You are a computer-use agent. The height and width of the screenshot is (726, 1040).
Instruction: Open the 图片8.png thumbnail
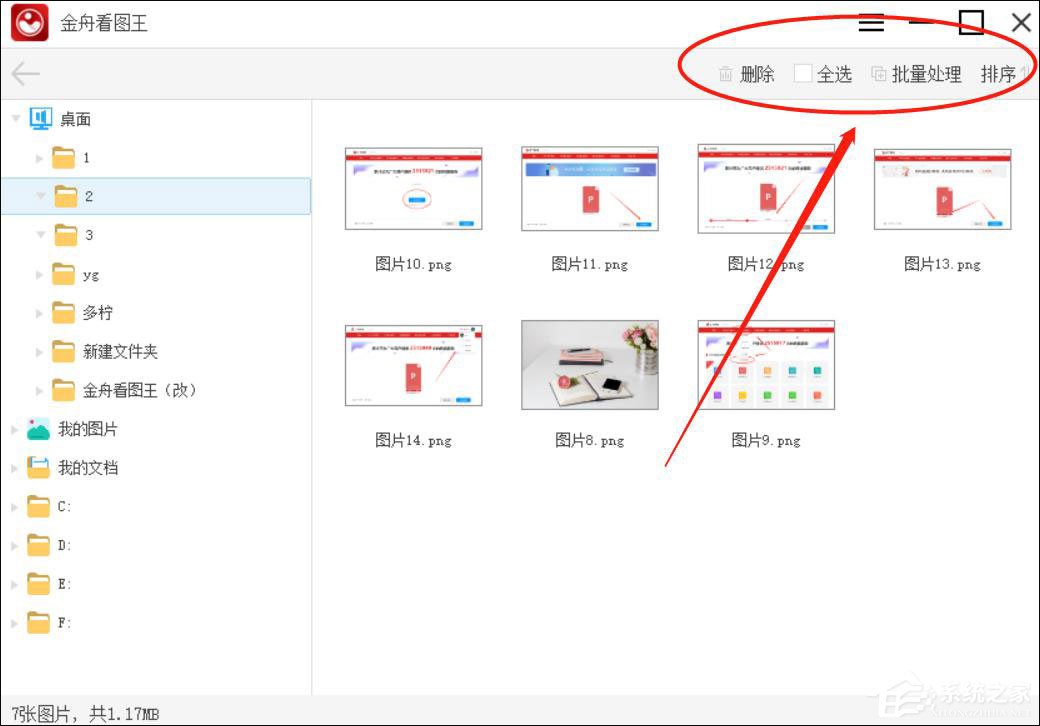589,365
